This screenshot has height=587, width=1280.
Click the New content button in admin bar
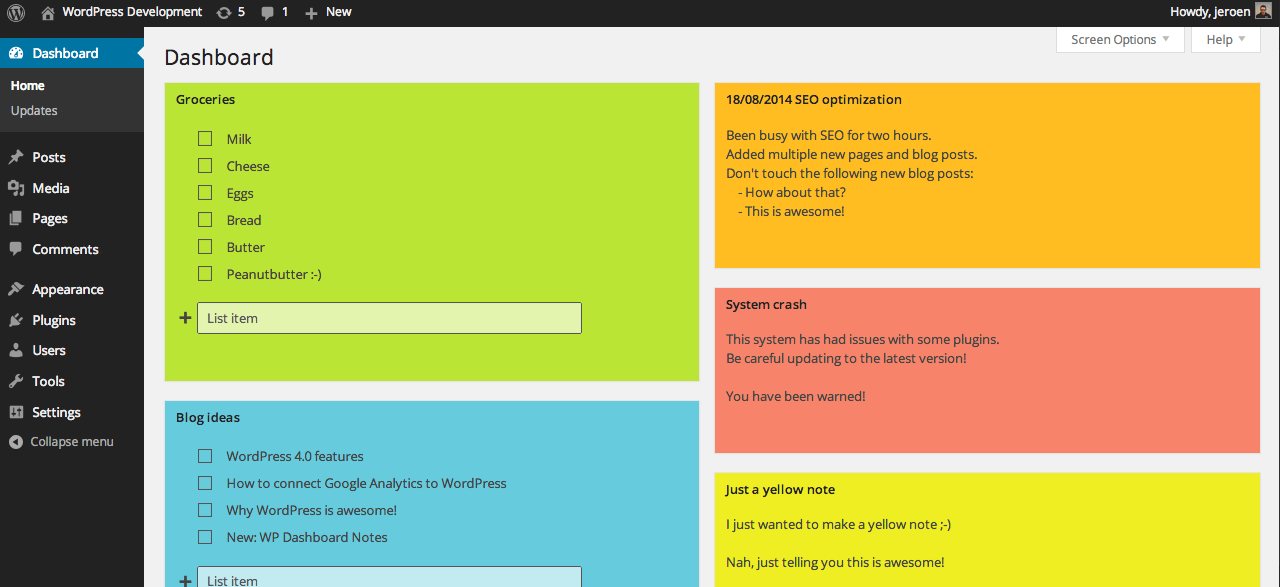pos(328,12)
